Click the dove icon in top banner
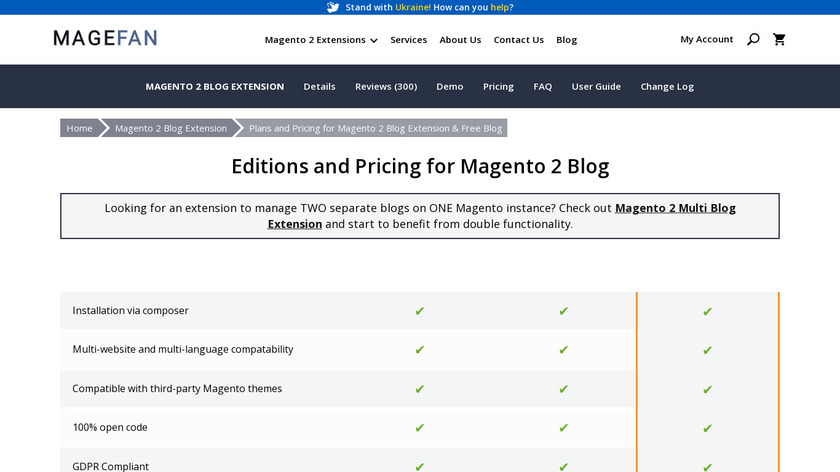The image size is (840, 472). click(333, 7)
